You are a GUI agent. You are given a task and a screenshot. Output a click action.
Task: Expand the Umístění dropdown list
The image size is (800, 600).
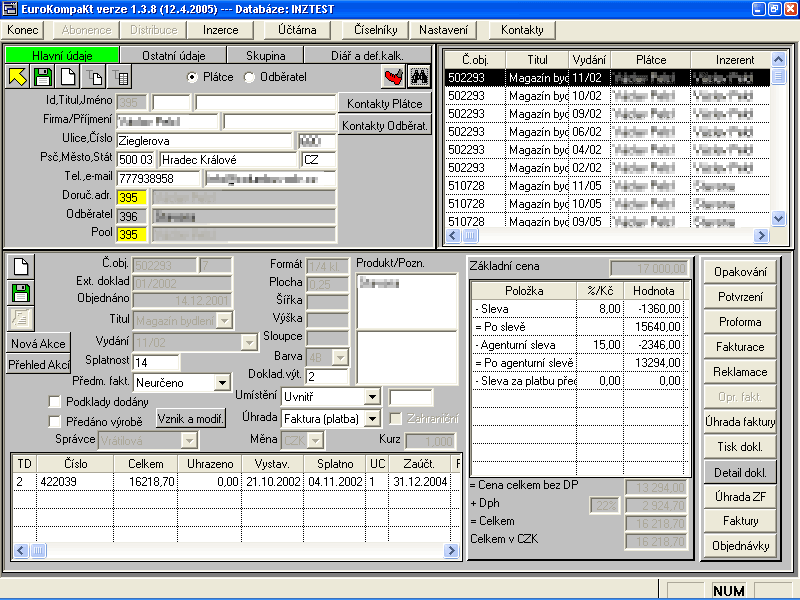(x=373, y=397)
